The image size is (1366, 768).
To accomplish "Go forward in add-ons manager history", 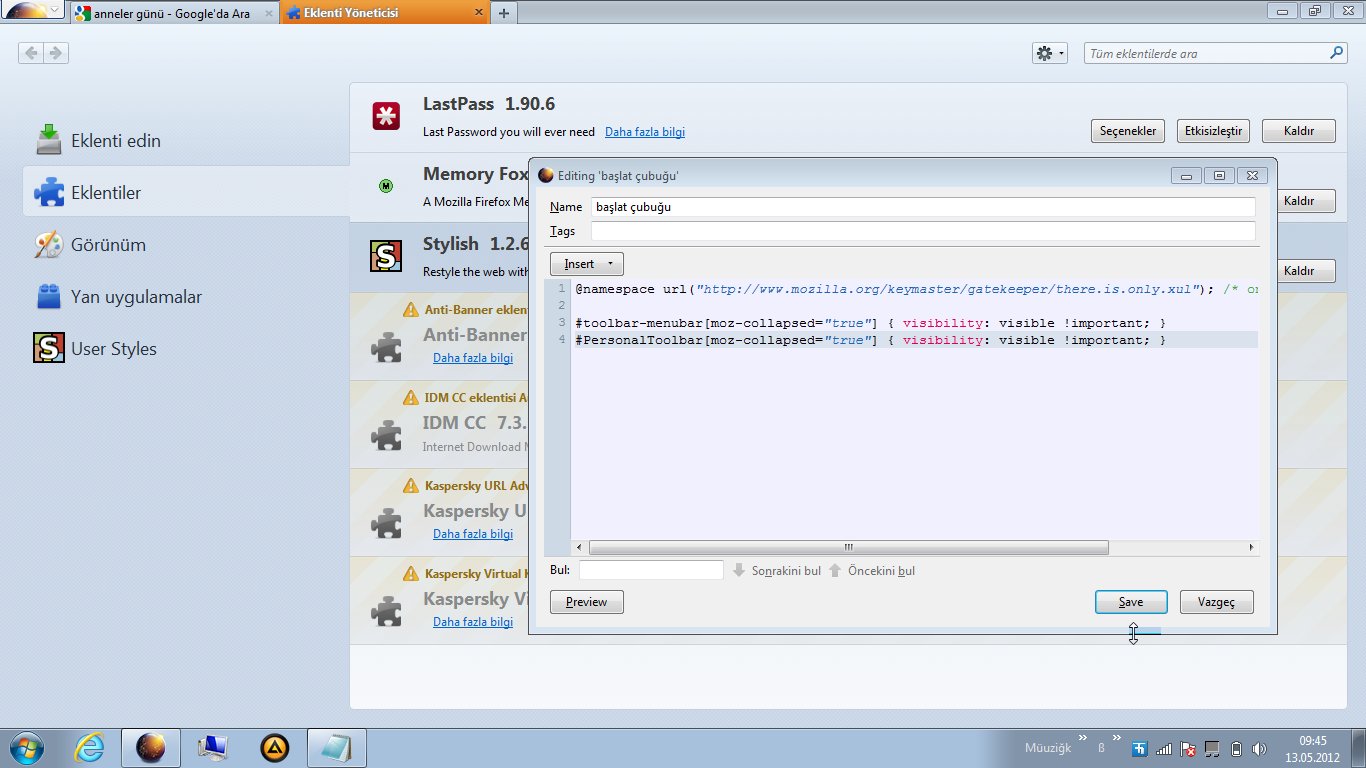I will (x=56, y=53).
